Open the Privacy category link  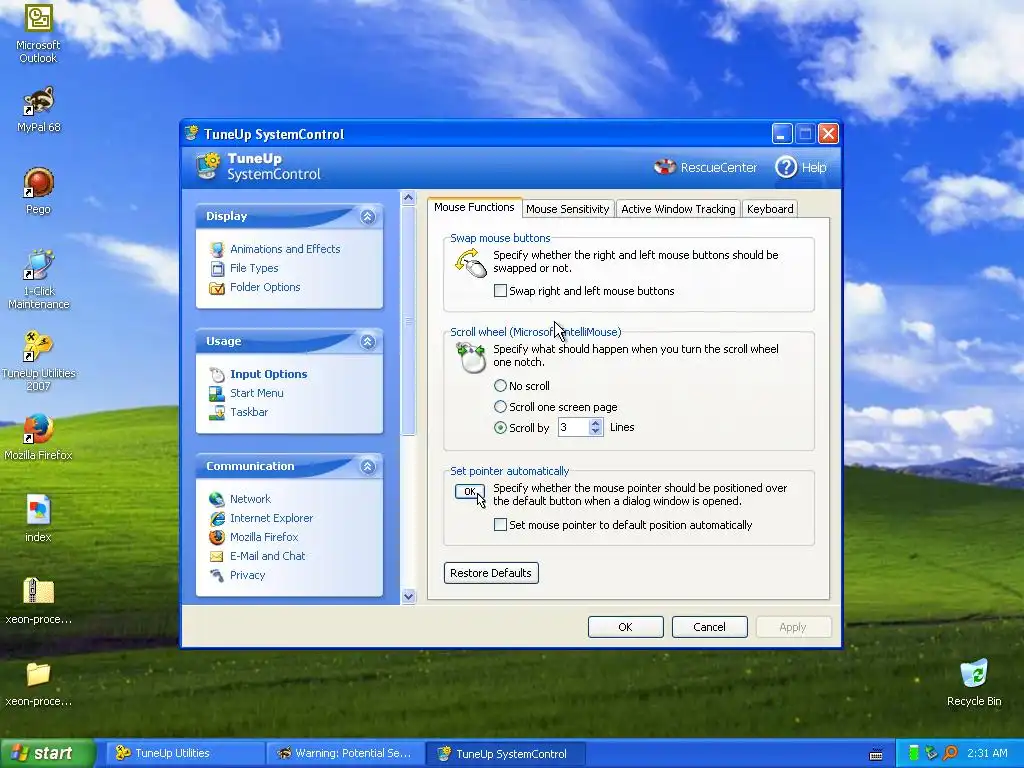click(248, 575)
